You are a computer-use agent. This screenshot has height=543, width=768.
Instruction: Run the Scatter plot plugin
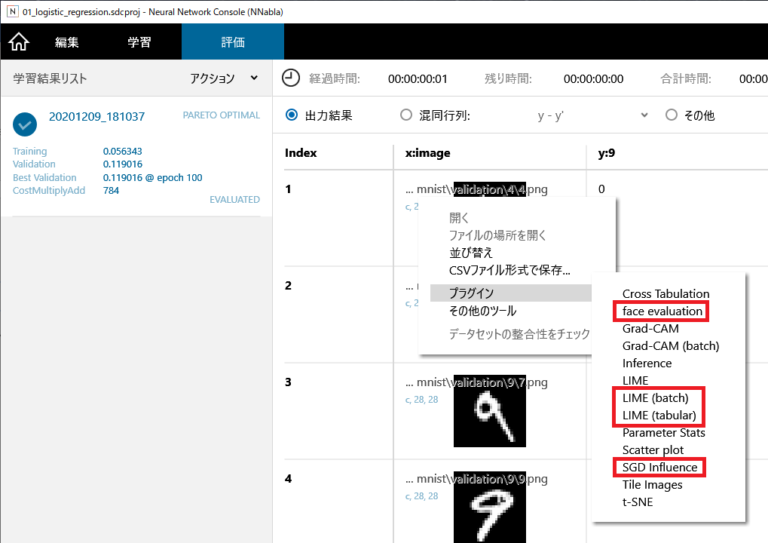point(653,450)
